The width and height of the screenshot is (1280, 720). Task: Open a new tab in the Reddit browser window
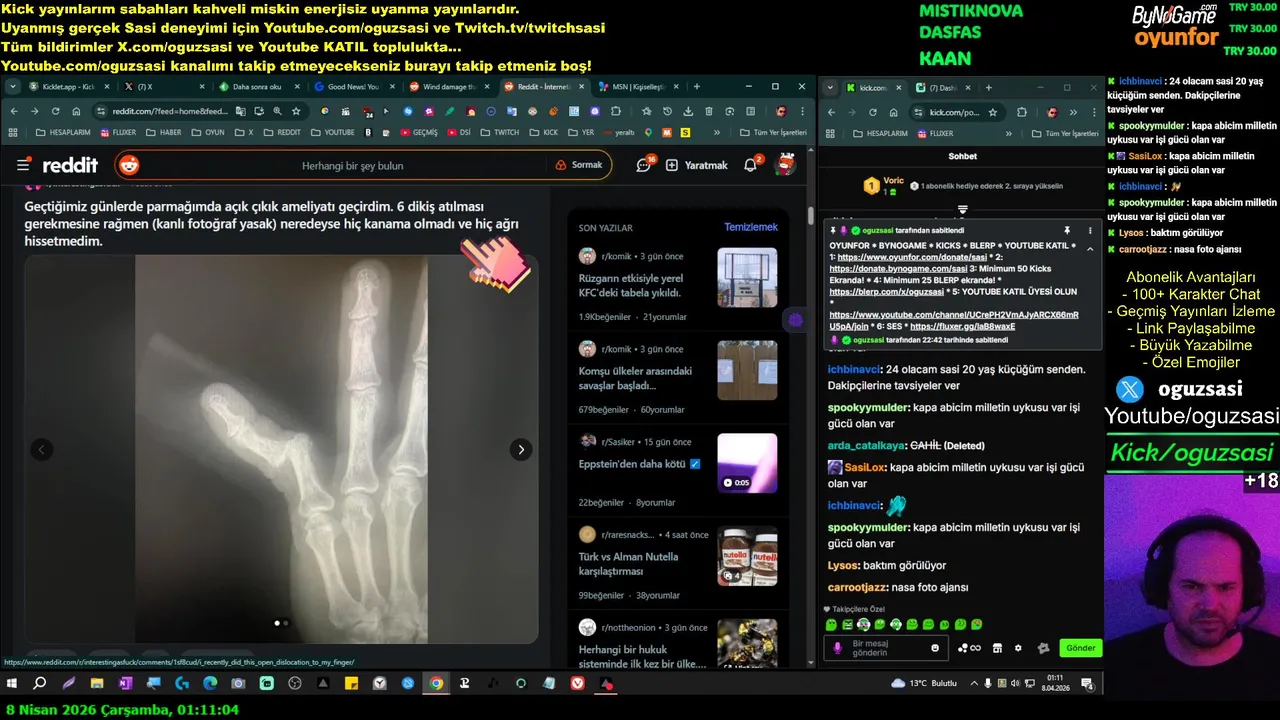tap(697, 87)
